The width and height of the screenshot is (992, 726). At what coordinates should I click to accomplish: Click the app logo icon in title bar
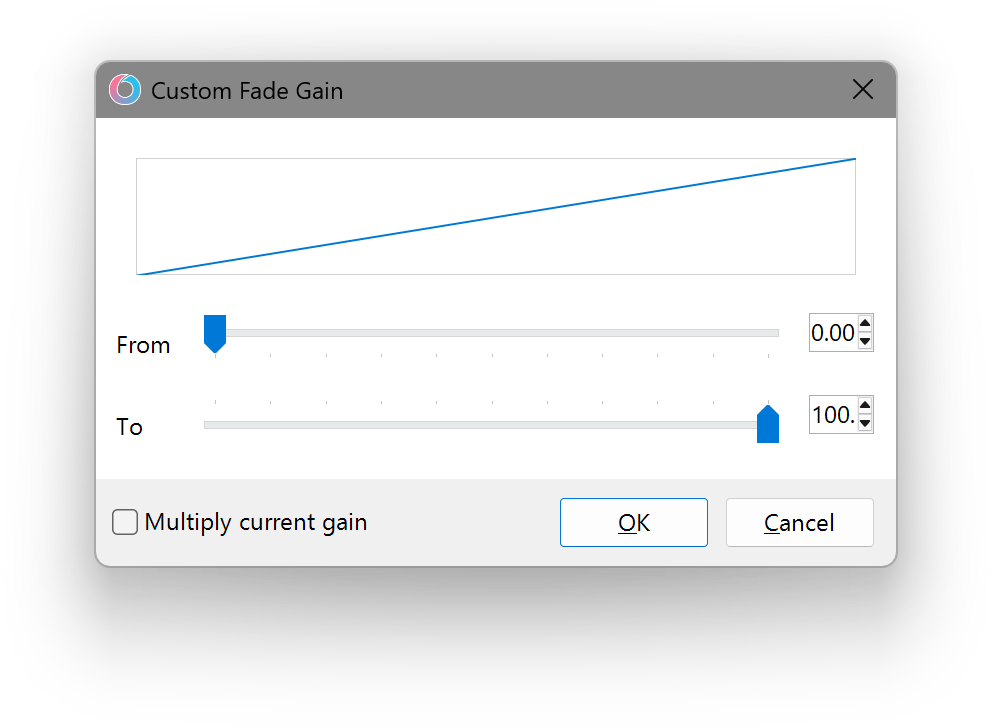pyautogui.click(x=125, y=90)
